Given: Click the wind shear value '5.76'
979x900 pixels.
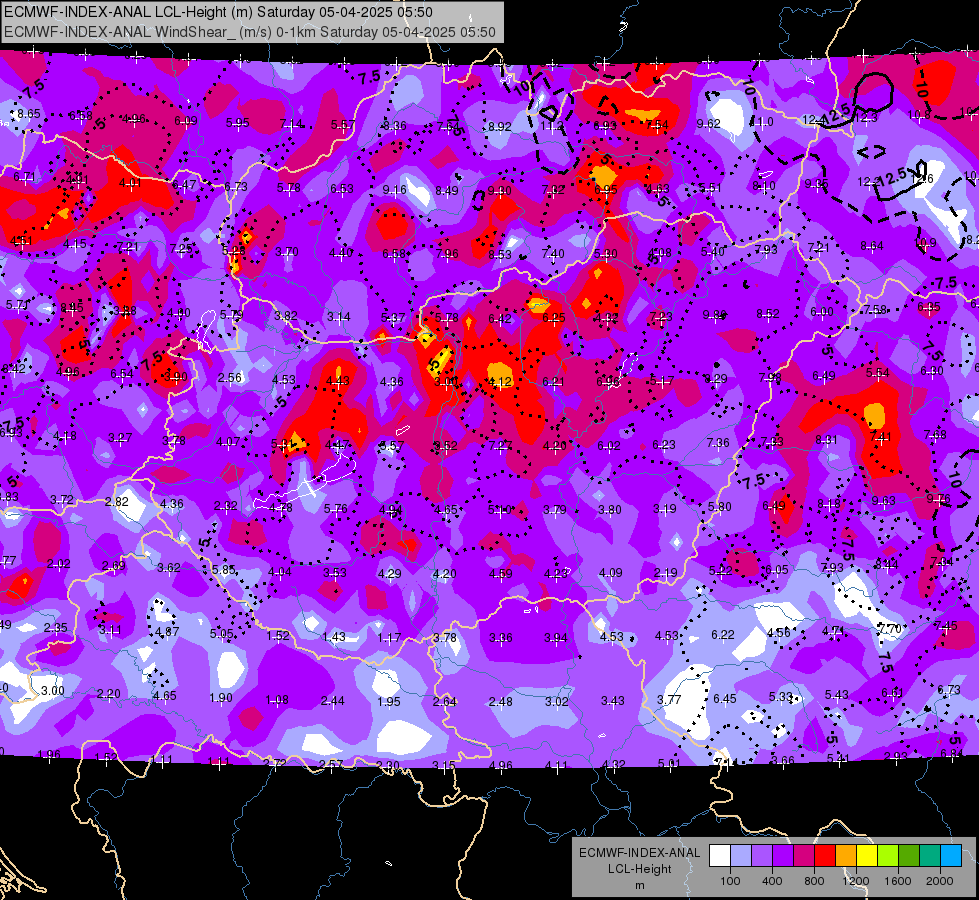Looking at the screenshot, I should (335, 509).
